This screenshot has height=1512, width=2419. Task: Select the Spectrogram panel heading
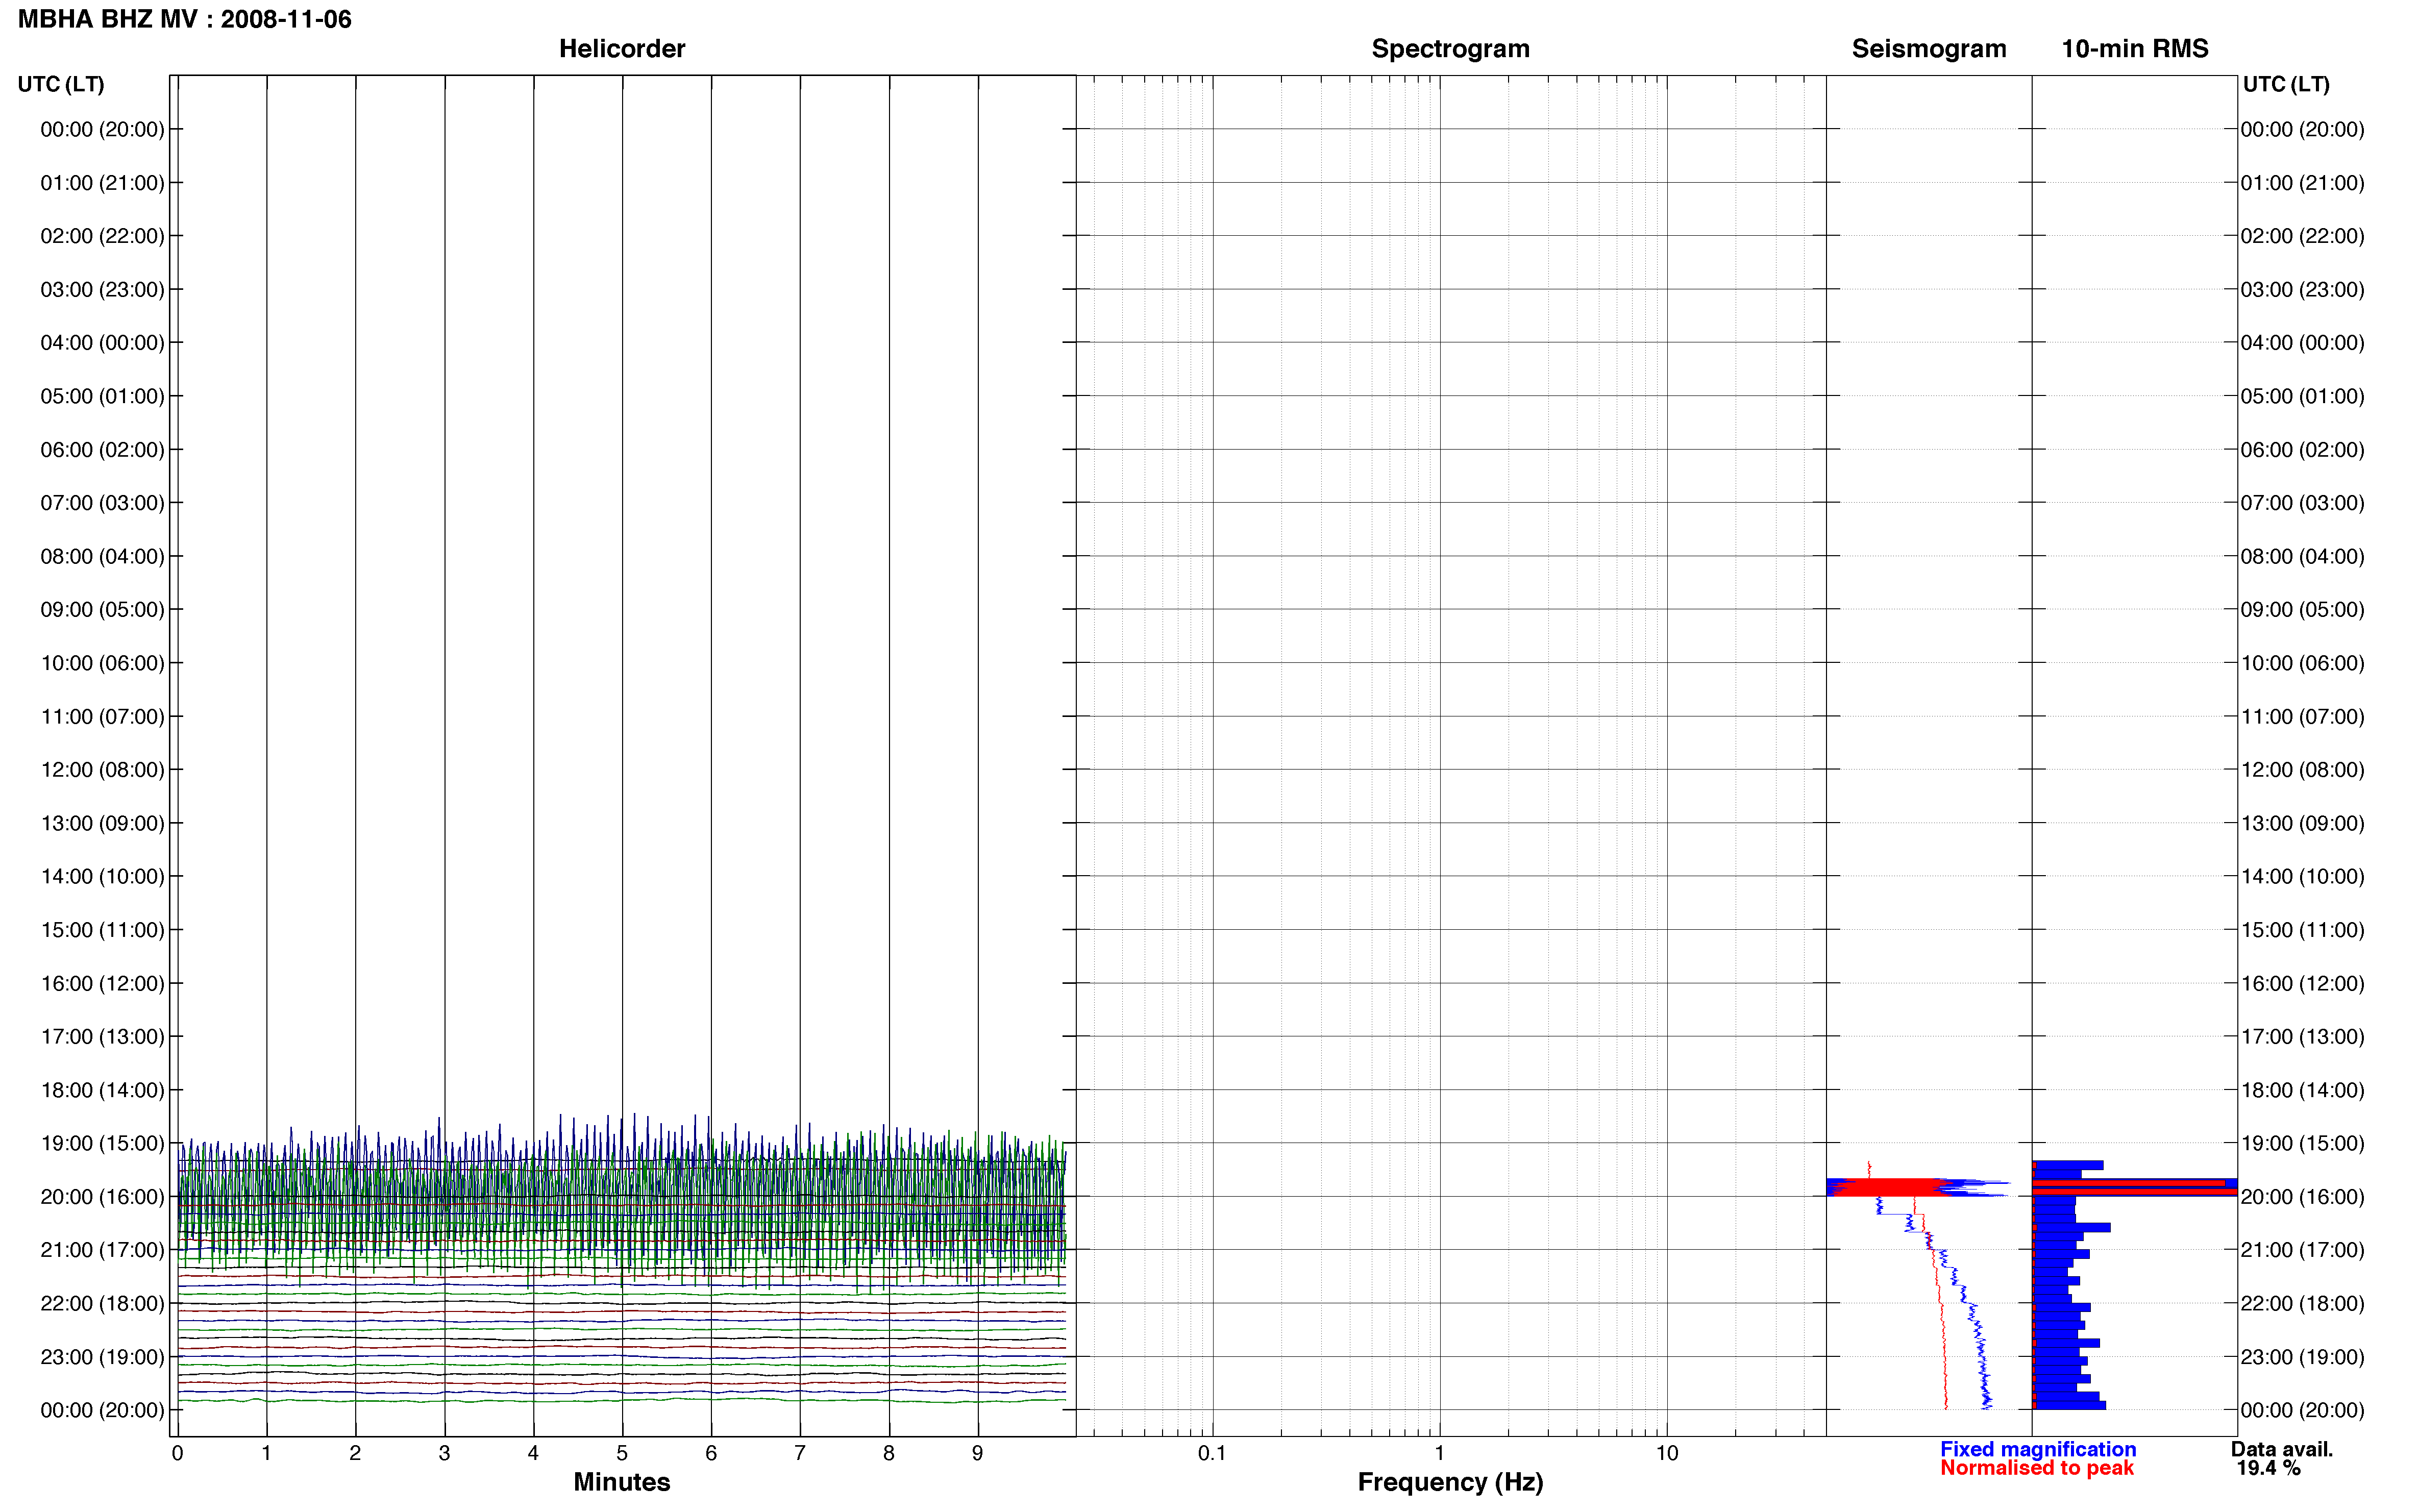(1450, 48)
